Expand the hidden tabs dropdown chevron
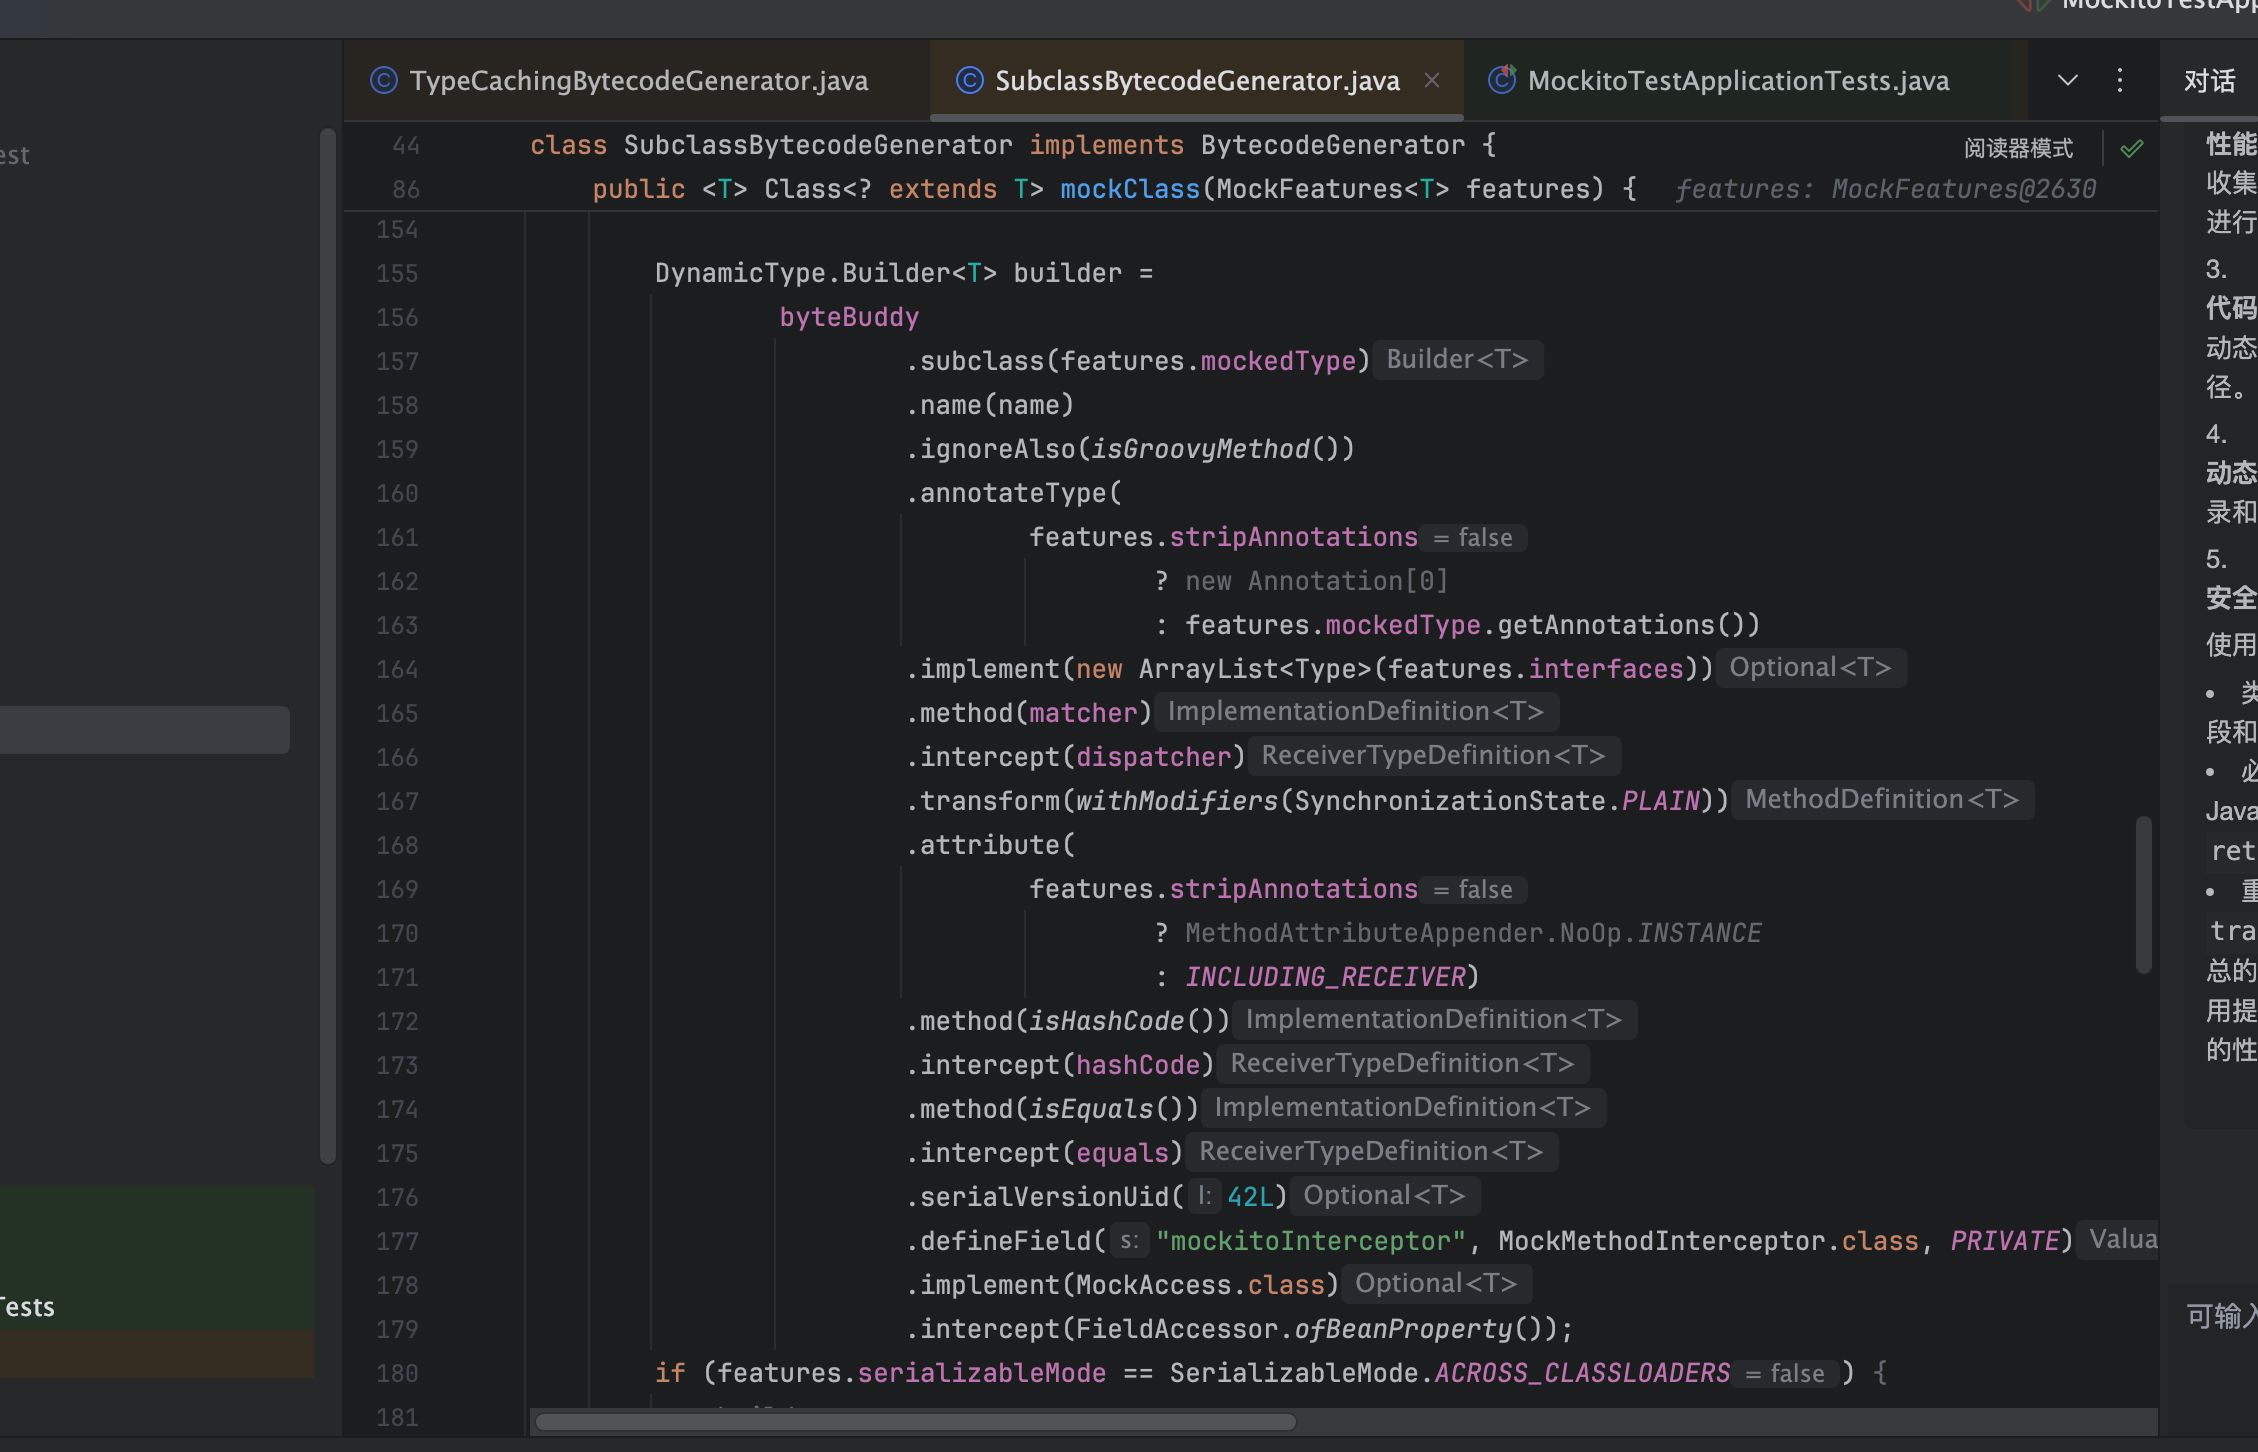2258x1452 pixels. point(2068,80)
